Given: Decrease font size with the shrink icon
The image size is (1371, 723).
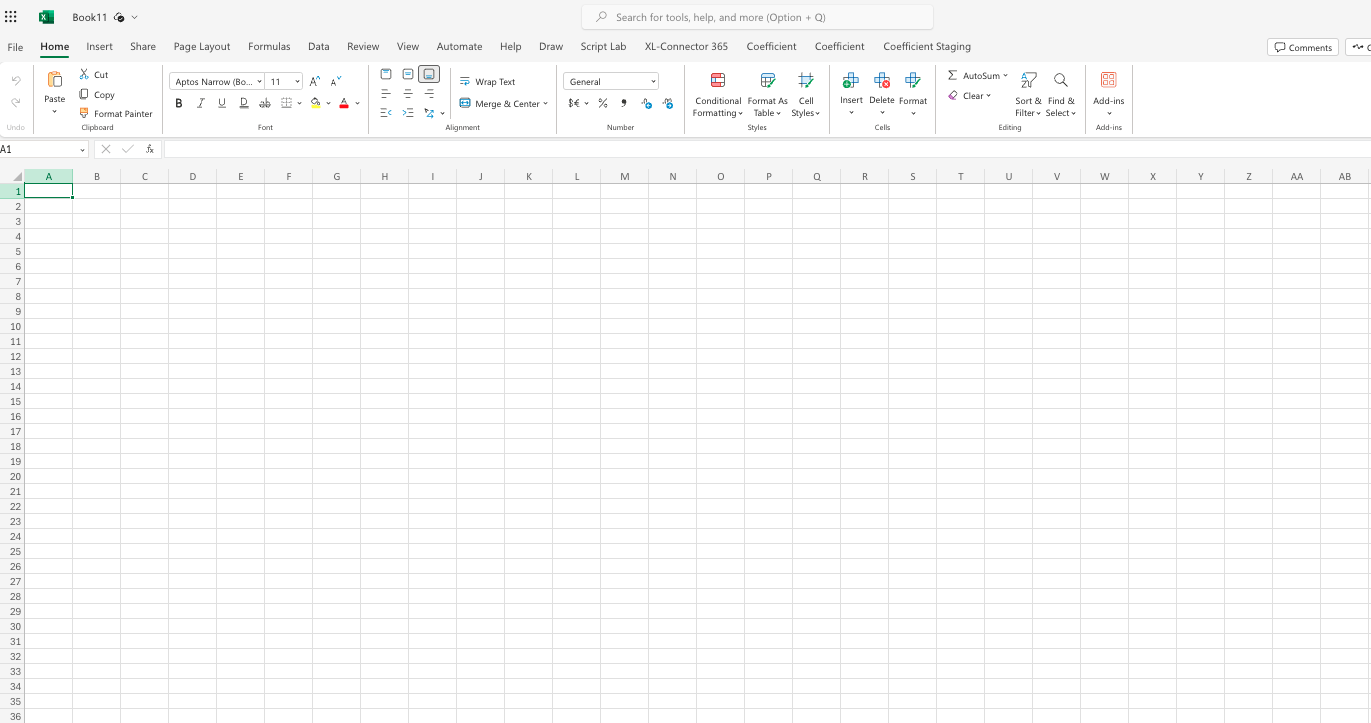Looking at the screenshot, I should [336, 81].
